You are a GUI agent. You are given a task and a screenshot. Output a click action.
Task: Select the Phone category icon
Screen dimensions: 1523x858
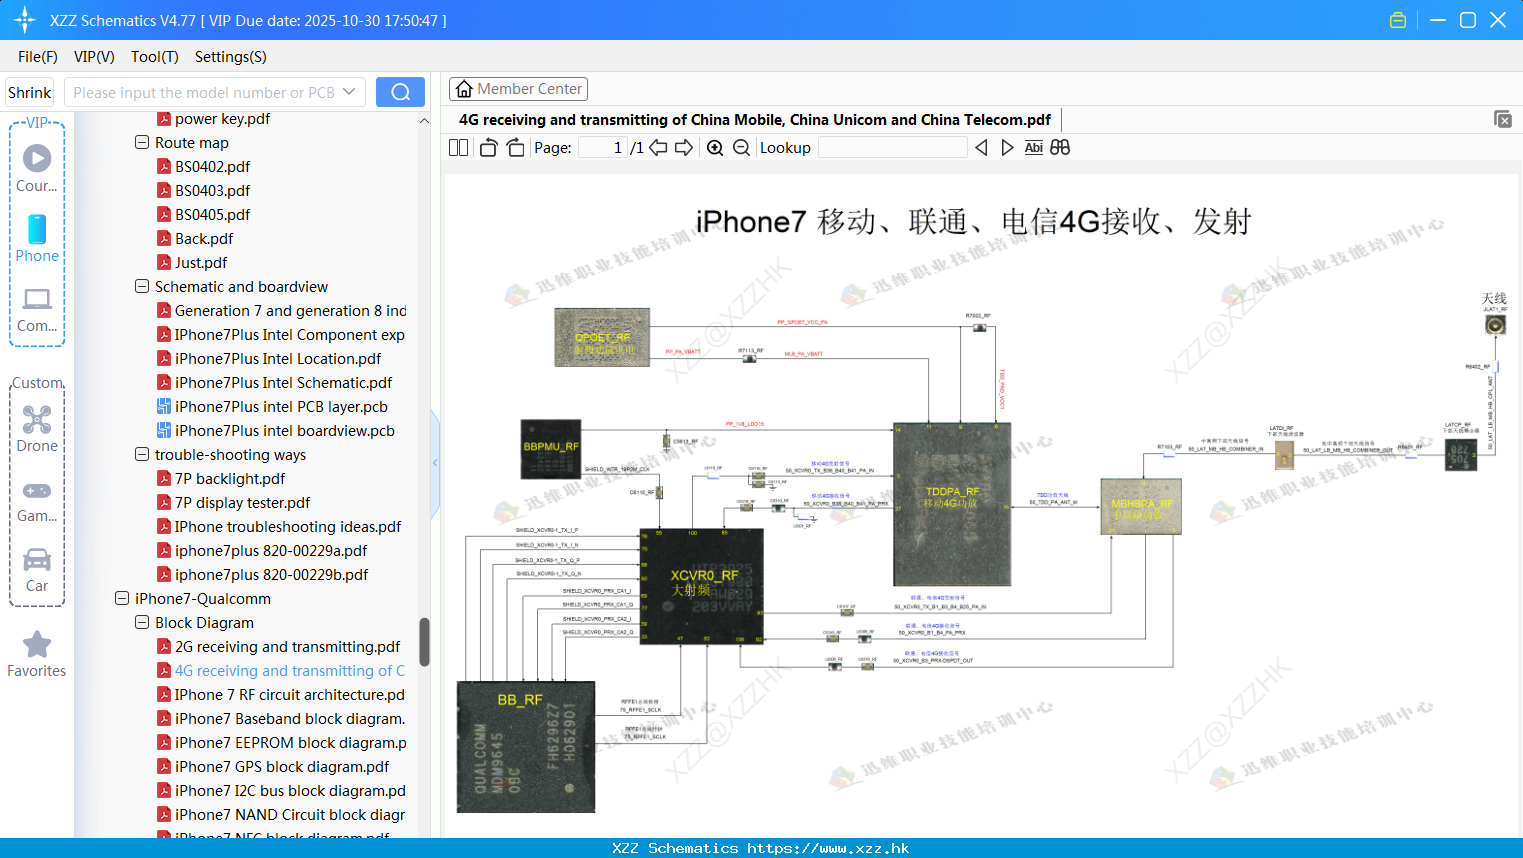pyautogui.click(x=37, y=239)
